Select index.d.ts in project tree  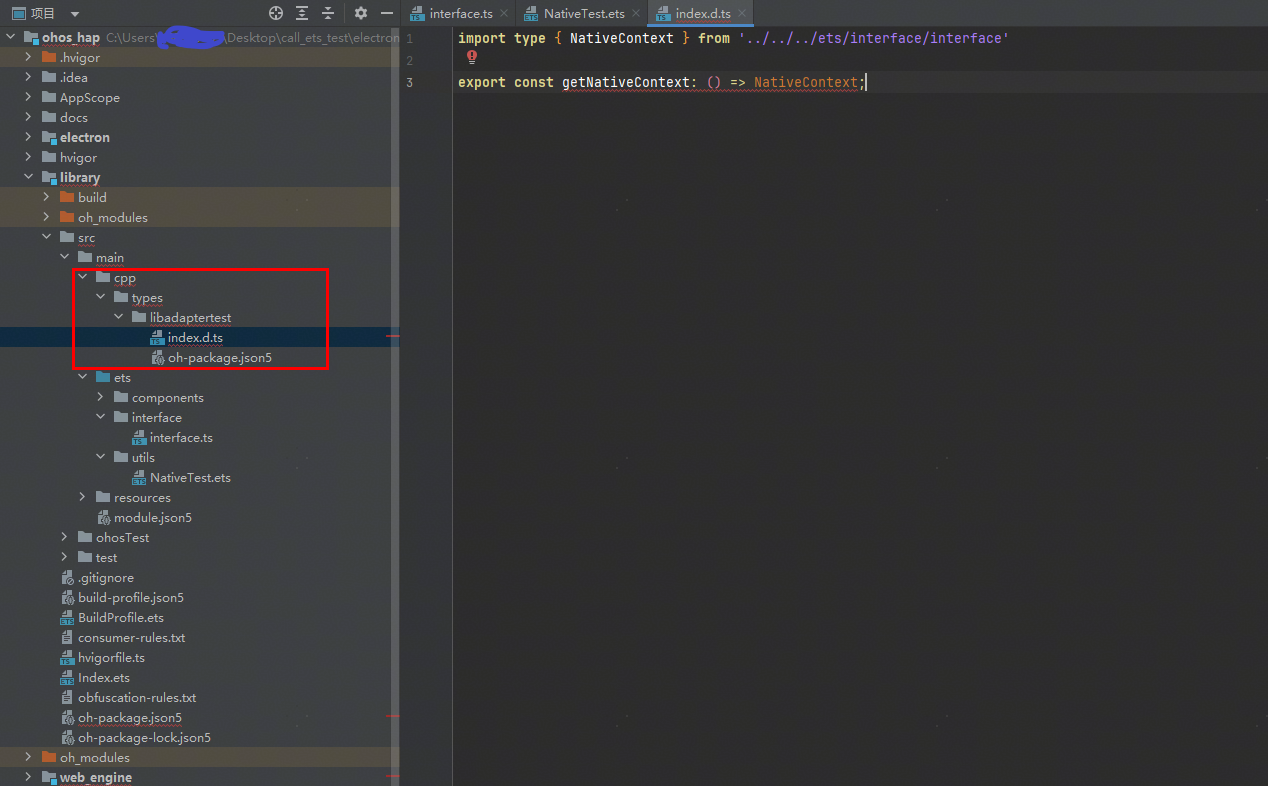[195, 338]
